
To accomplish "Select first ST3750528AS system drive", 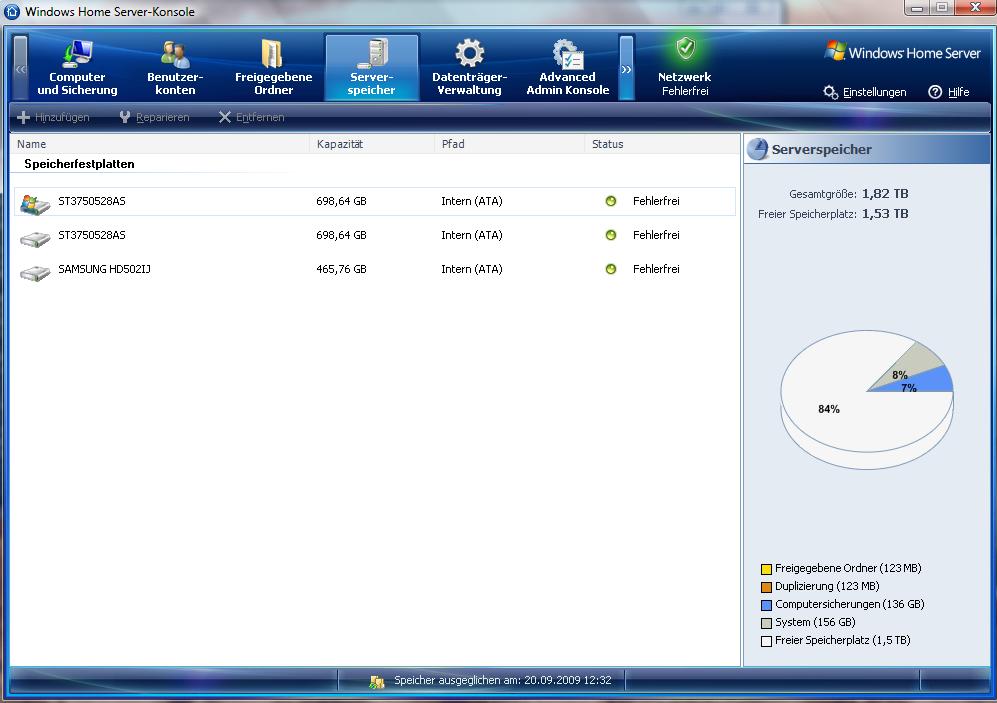I will point(92,201).
